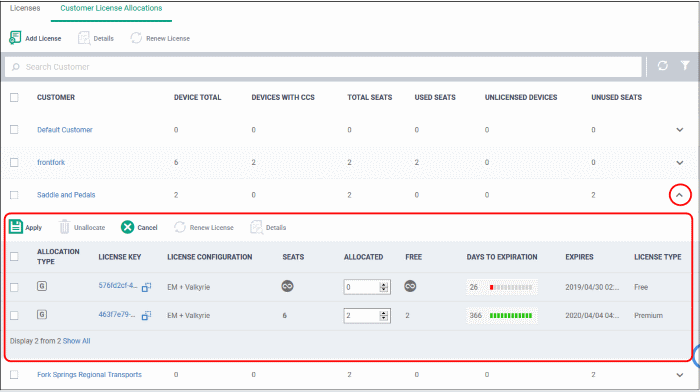Click the Premium license type cell
The height and width of the screenshot is (392, 700).
[648, 316]
